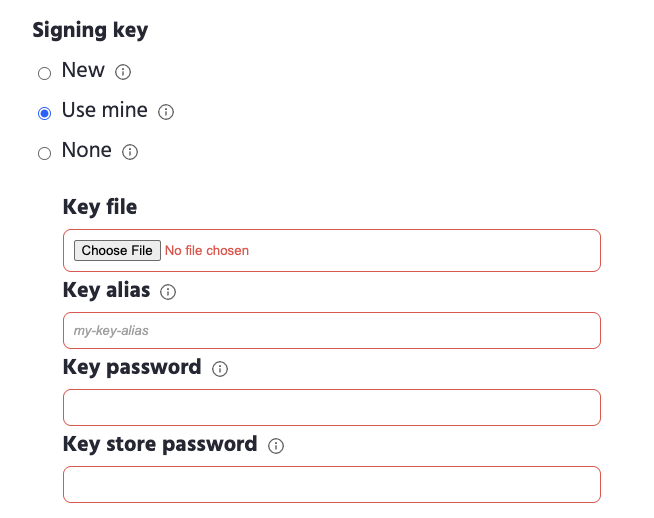The image size is (654, 518).
Task: Click the 'Key alias' label text
Action: 106,290
